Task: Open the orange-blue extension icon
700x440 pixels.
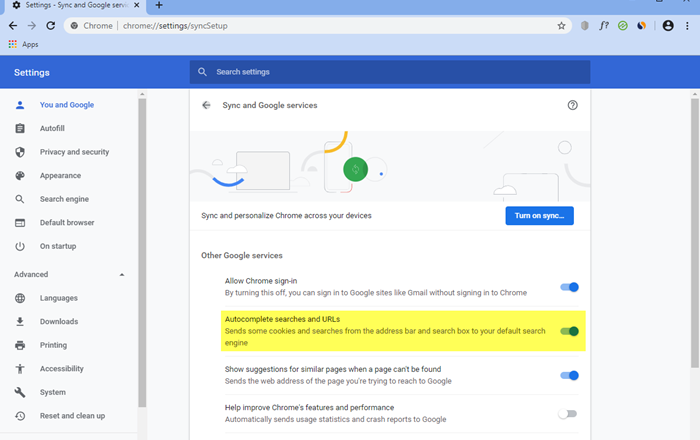Action: point(642,26)
